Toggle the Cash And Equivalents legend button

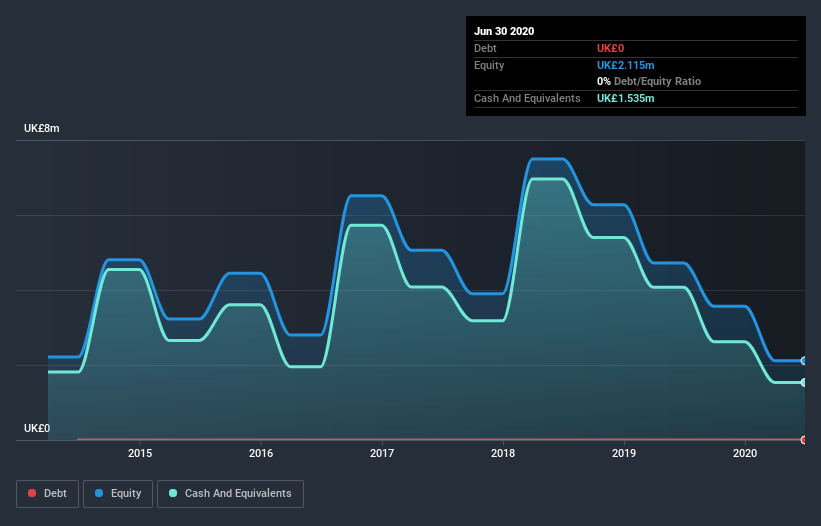[x=230, y=494]
